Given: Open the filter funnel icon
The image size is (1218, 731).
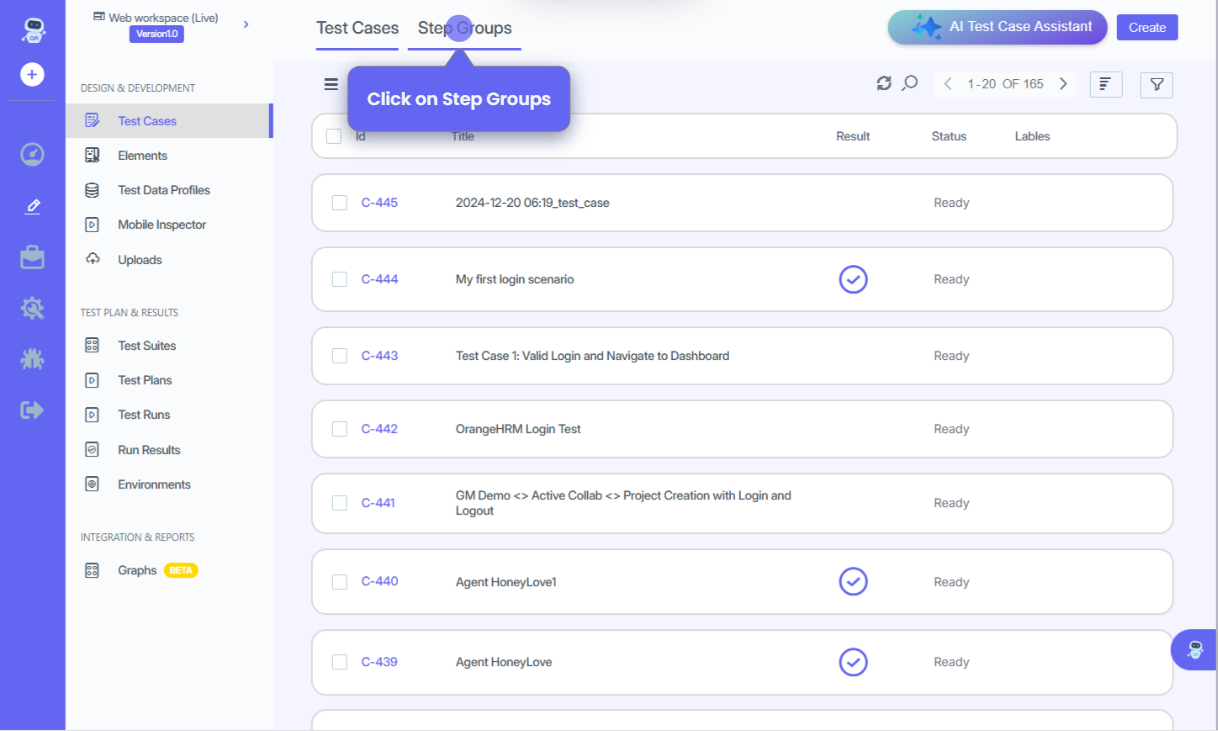Looking at the screenshot, I should [1156, 85].
